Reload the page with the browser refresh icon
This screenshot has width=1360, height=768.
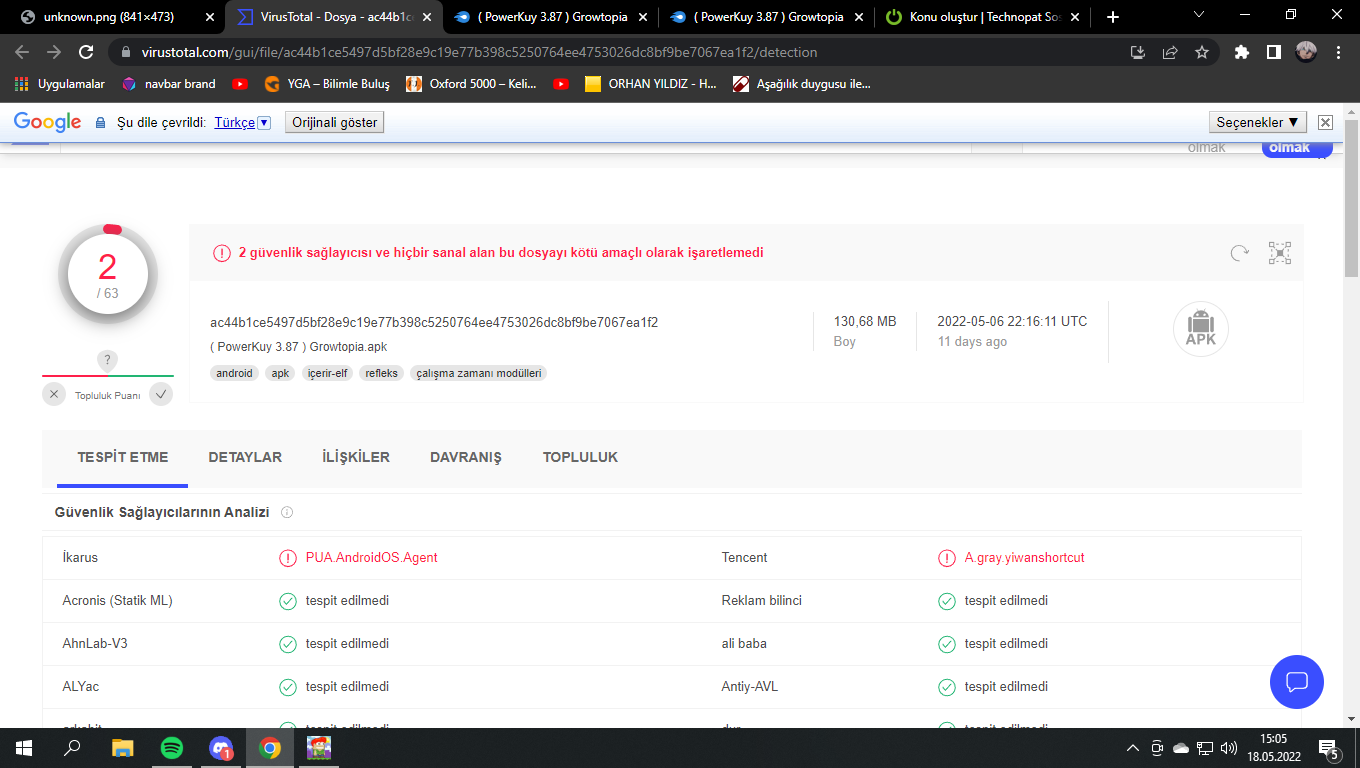coord(86,52)
